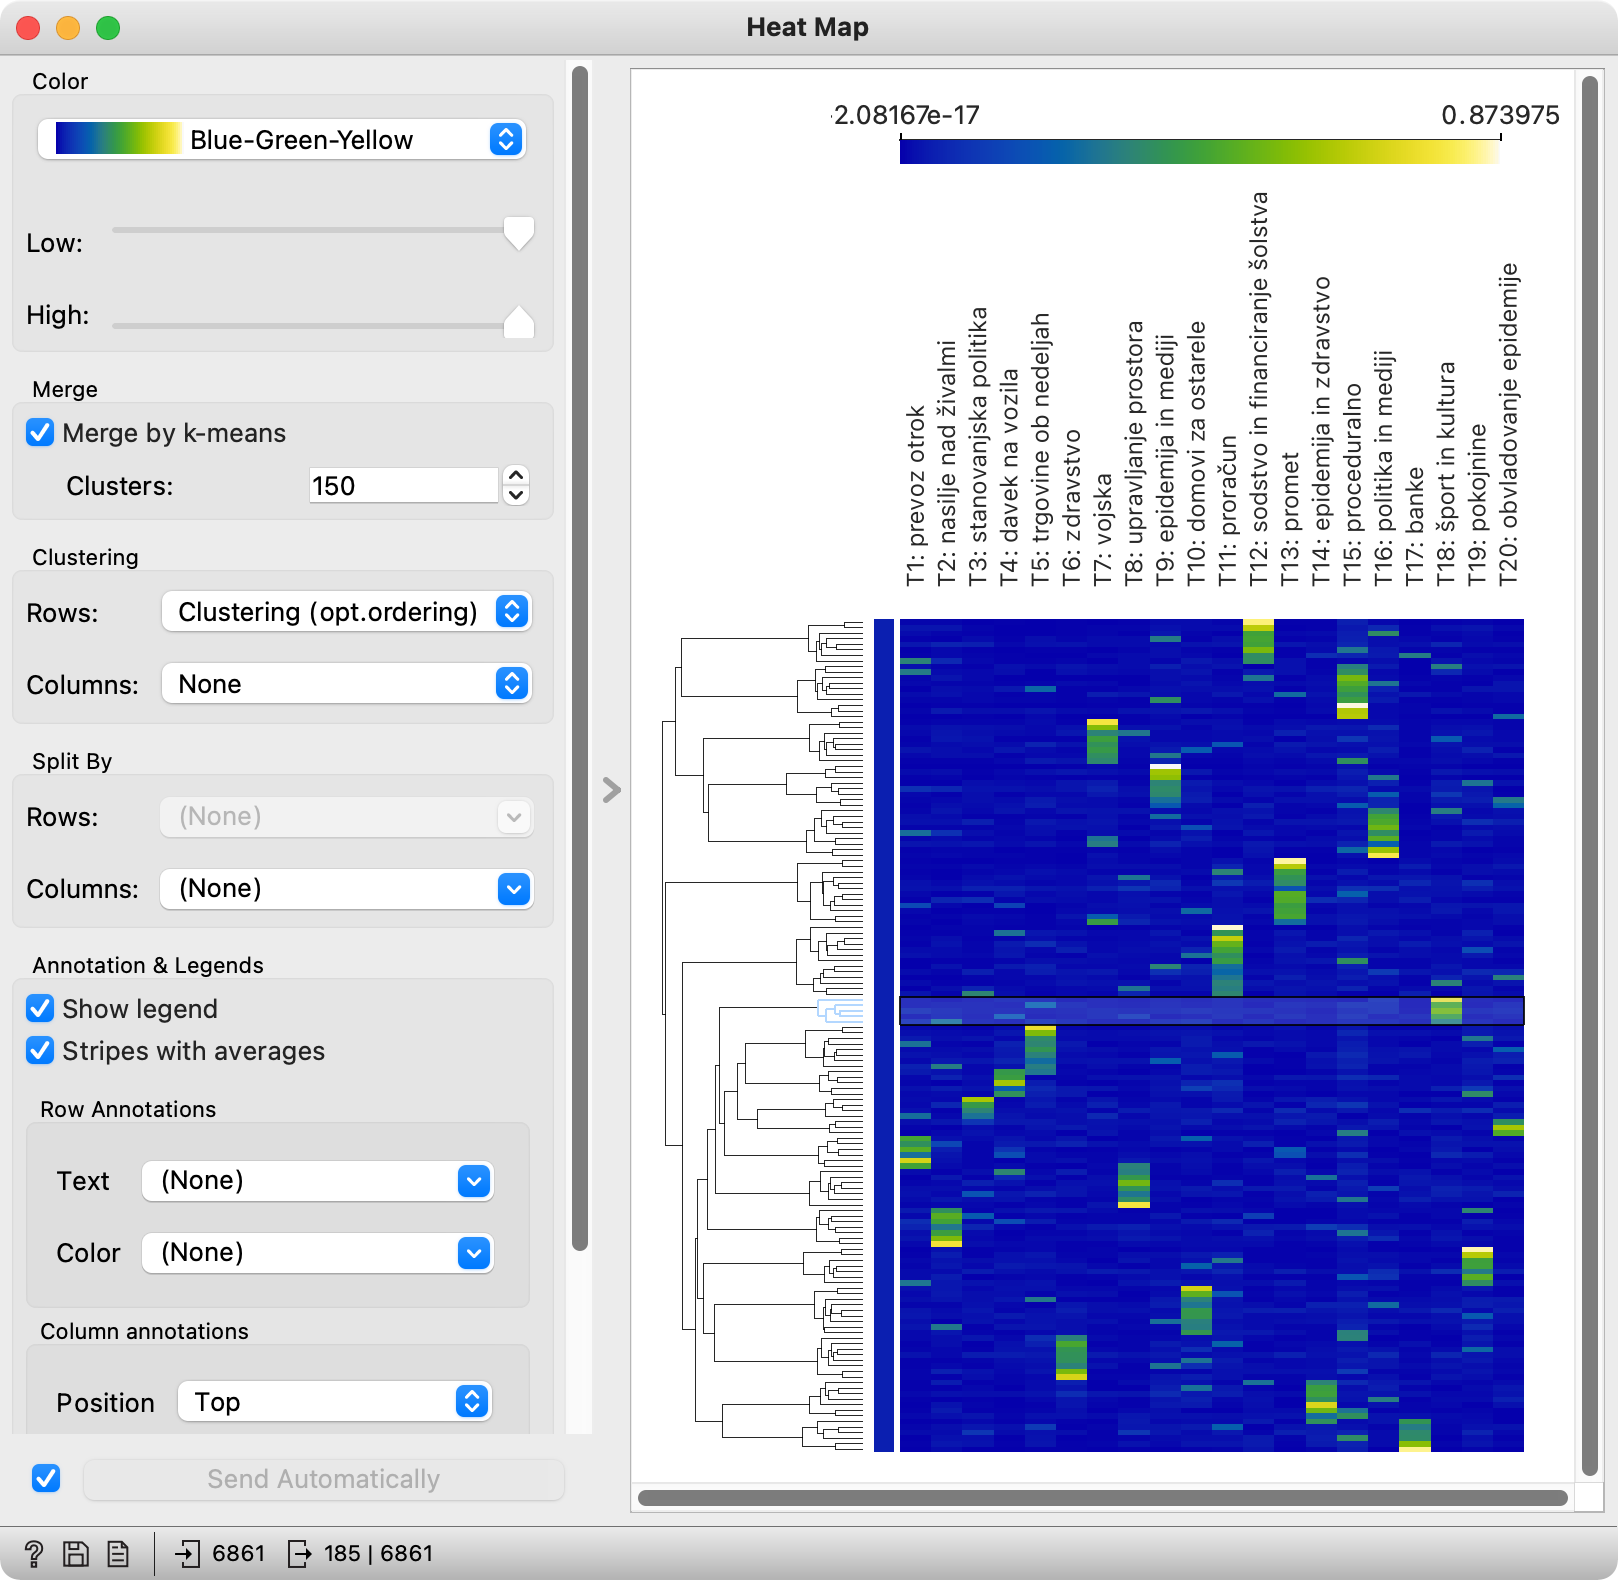Toggle Stripes with averages checkbox

pos(41,1051)
